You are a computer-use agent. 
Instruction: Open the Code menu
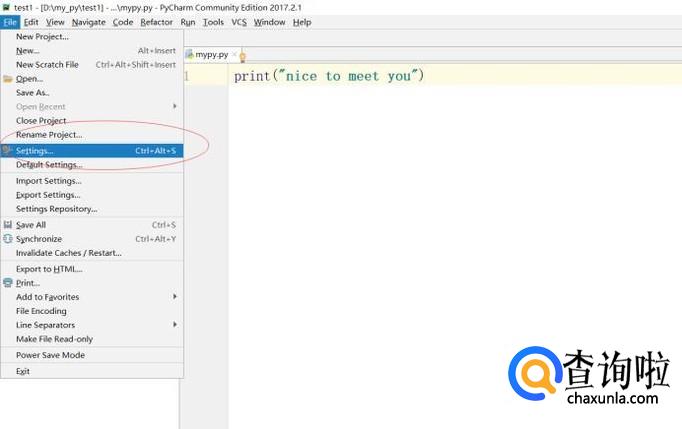(x=123, y=22)
